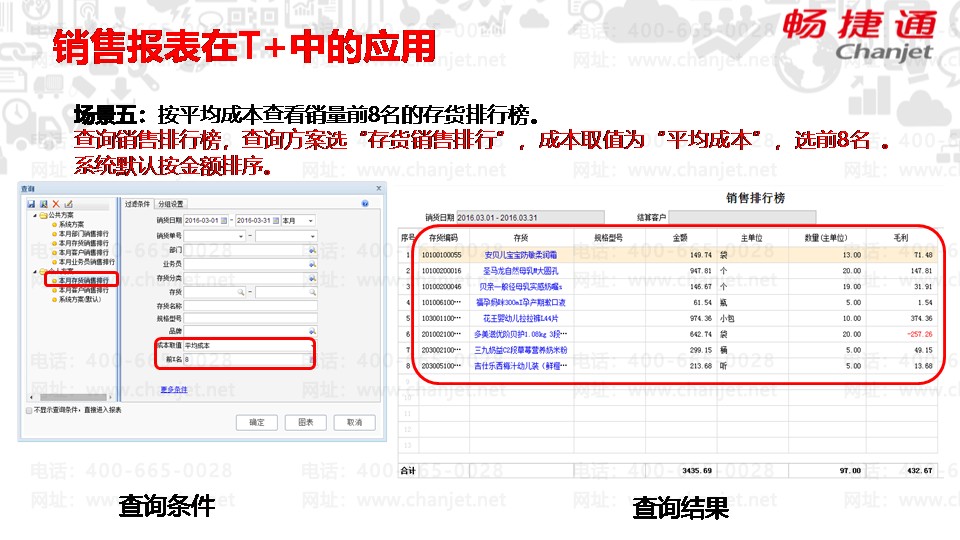Screen dimensions: 960x540
Task: Close the 查询 dialog with X
Action: coord(378,188)
